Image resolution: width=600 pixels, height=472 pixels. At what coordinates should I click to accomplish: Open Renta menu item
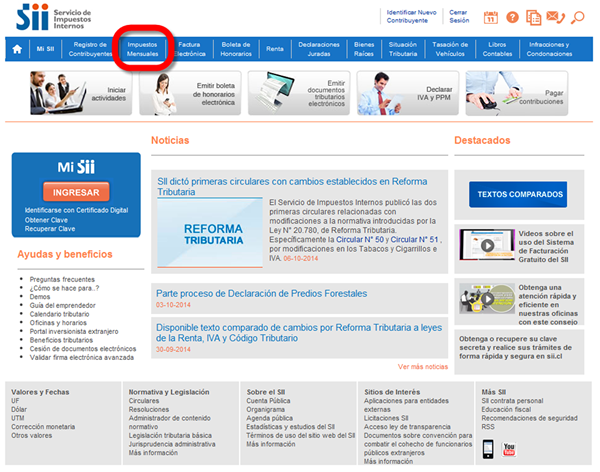point(275,49)
